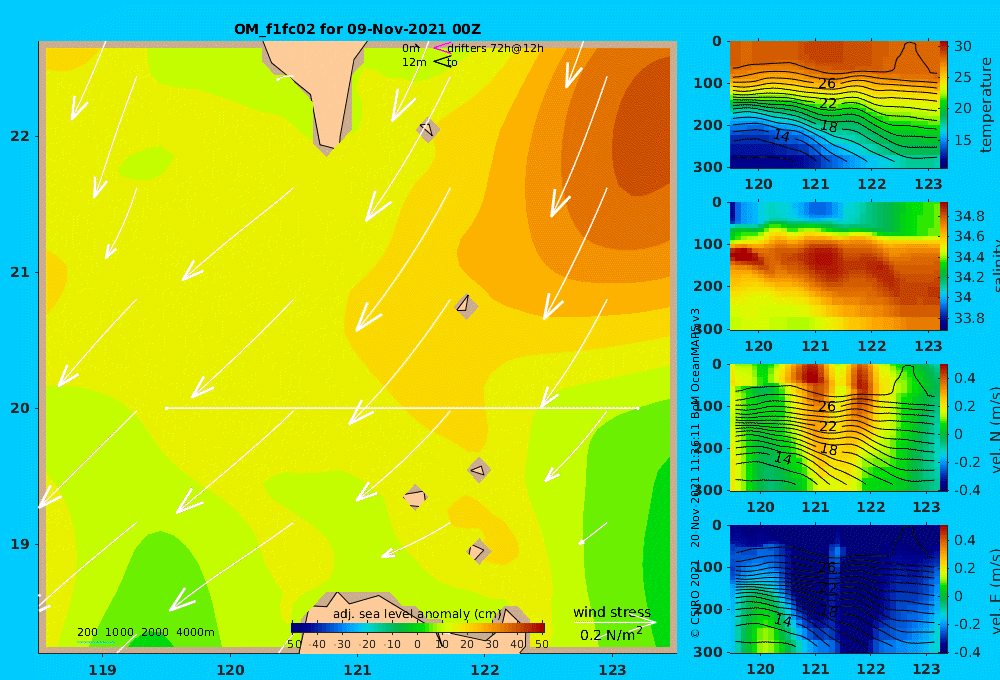Select the CSIRO BoM OceanMAPS copyright text

tap(695, 472)
